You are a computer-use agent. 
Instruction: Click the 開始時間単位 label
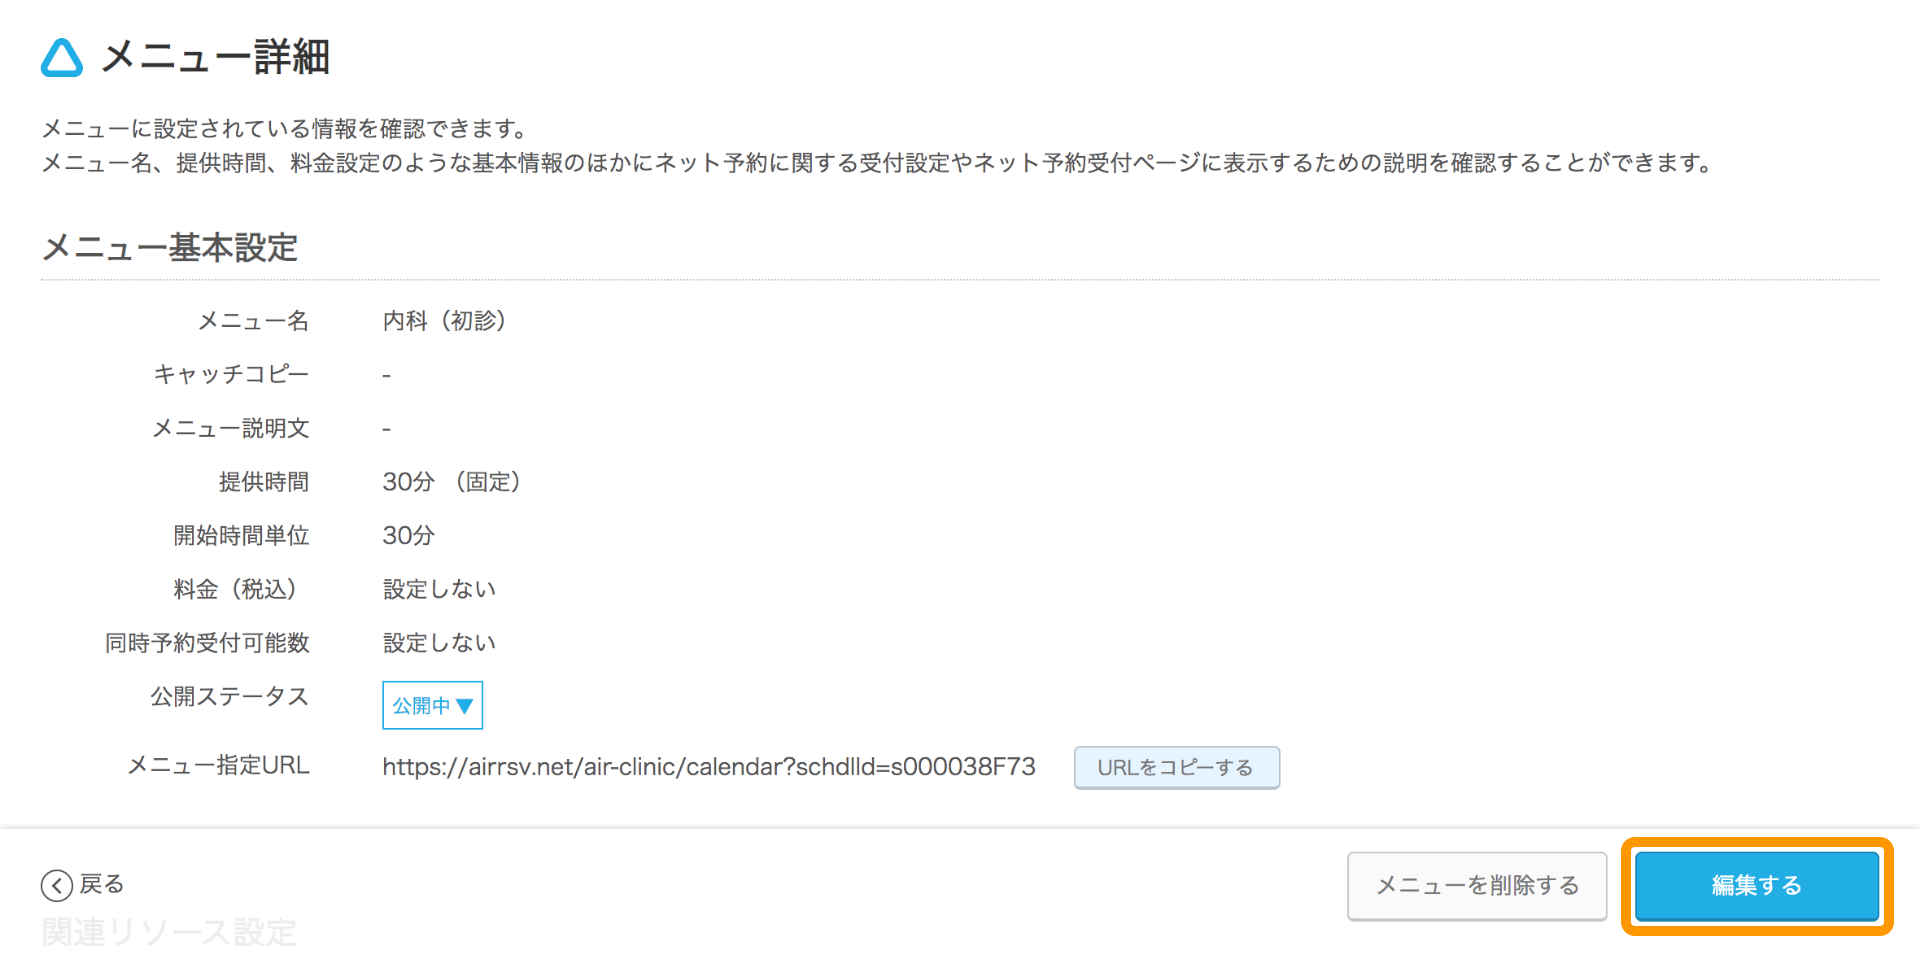[241, 536]
